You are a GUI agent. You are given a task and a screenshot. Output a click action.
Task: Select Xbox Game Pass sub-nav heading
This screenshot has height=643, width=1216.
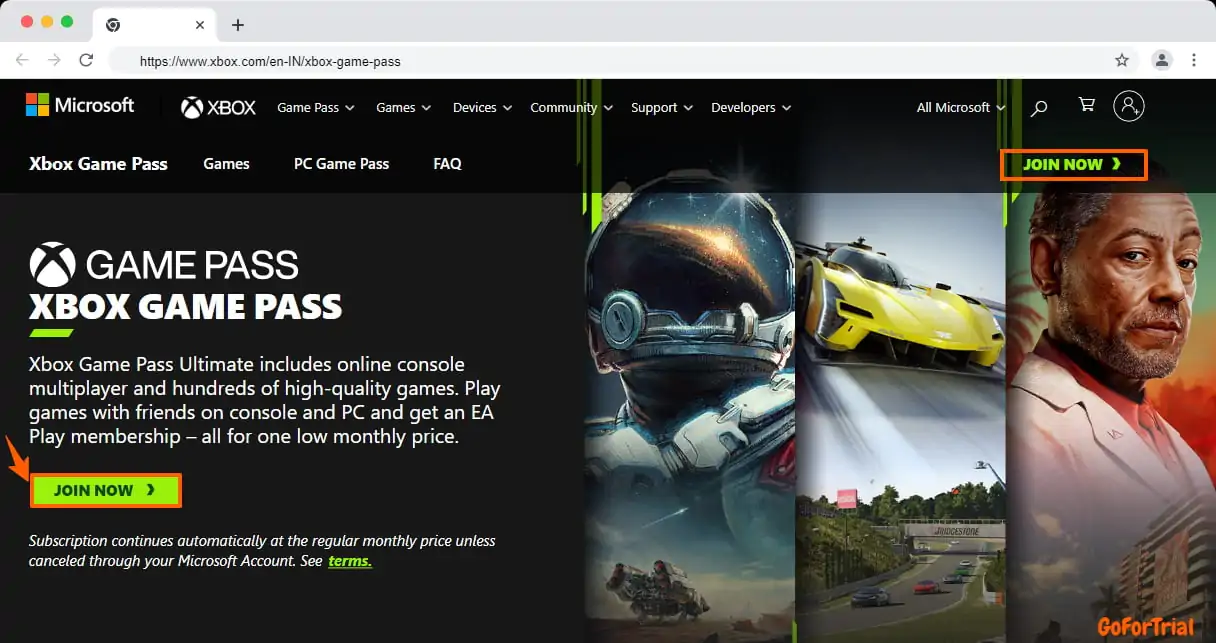pos(99,164)
